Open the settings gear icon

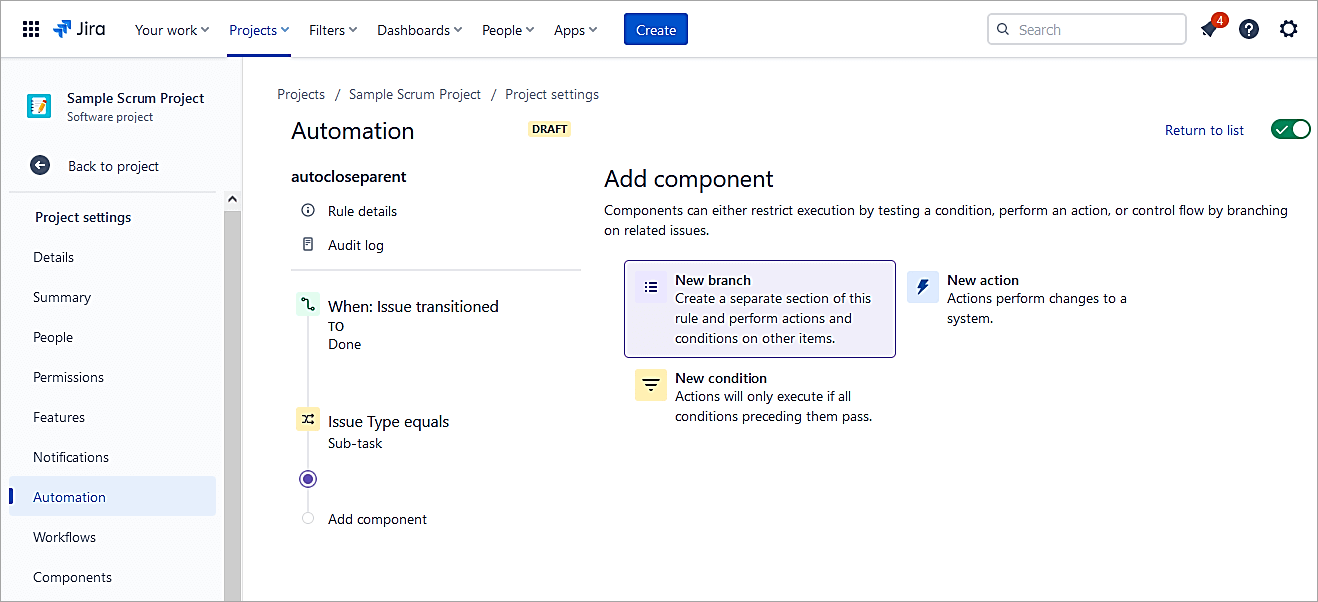(1289, 30)
